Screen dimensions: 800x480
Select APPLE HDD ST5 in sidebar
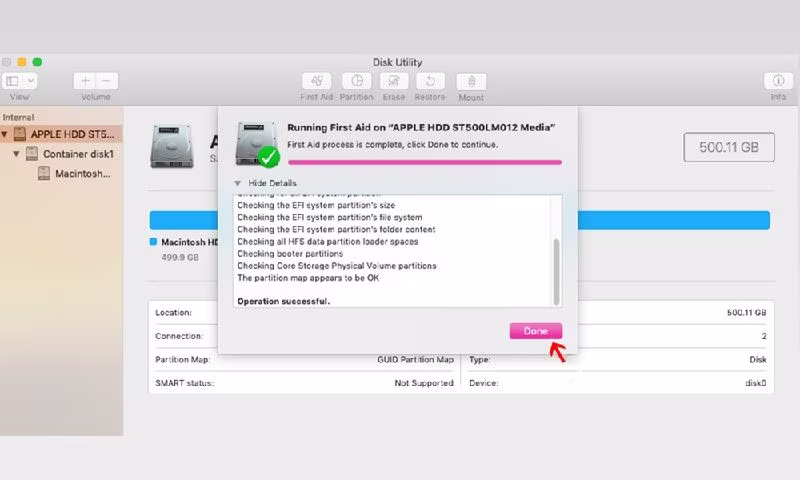tap(61, 134)
